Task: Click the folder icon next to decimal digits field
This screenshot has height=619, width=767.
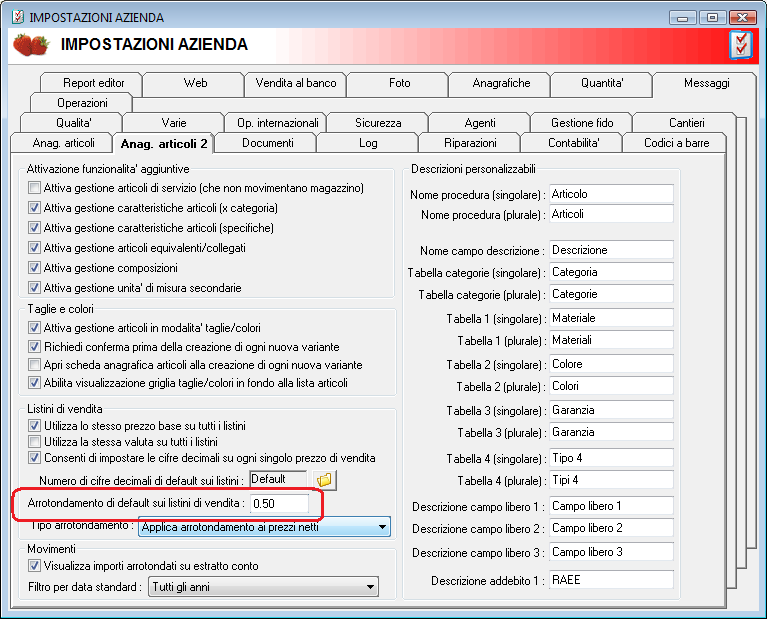Action: pos(324,480)
